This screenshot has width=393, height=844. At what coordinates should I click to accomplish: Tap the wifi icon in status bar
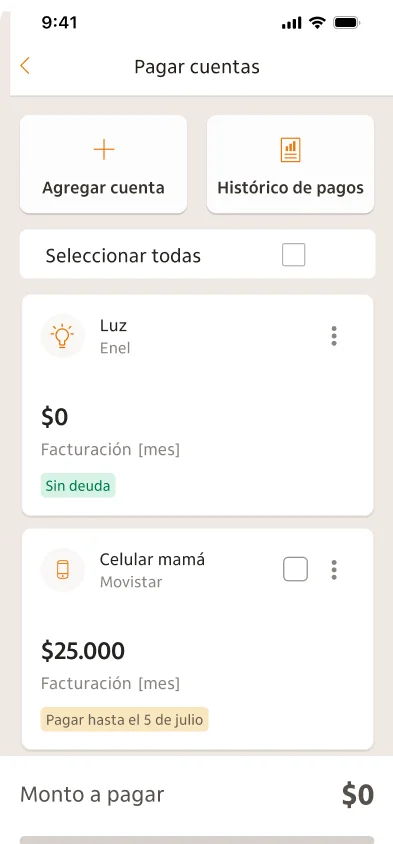(318, 23)
